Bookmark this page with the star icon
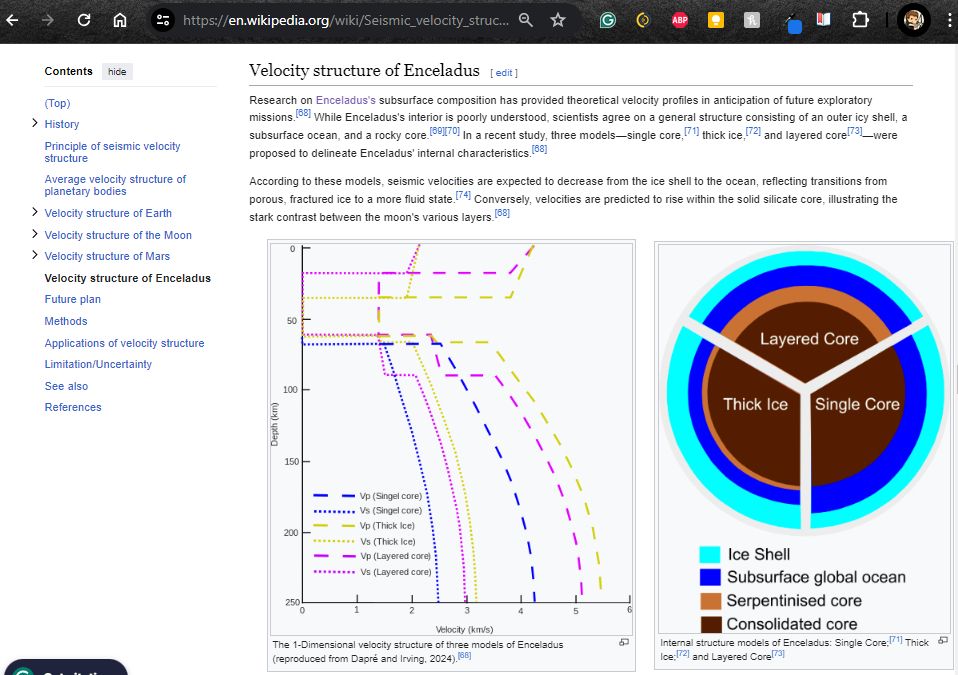958x675 pixels. point(557,19)
